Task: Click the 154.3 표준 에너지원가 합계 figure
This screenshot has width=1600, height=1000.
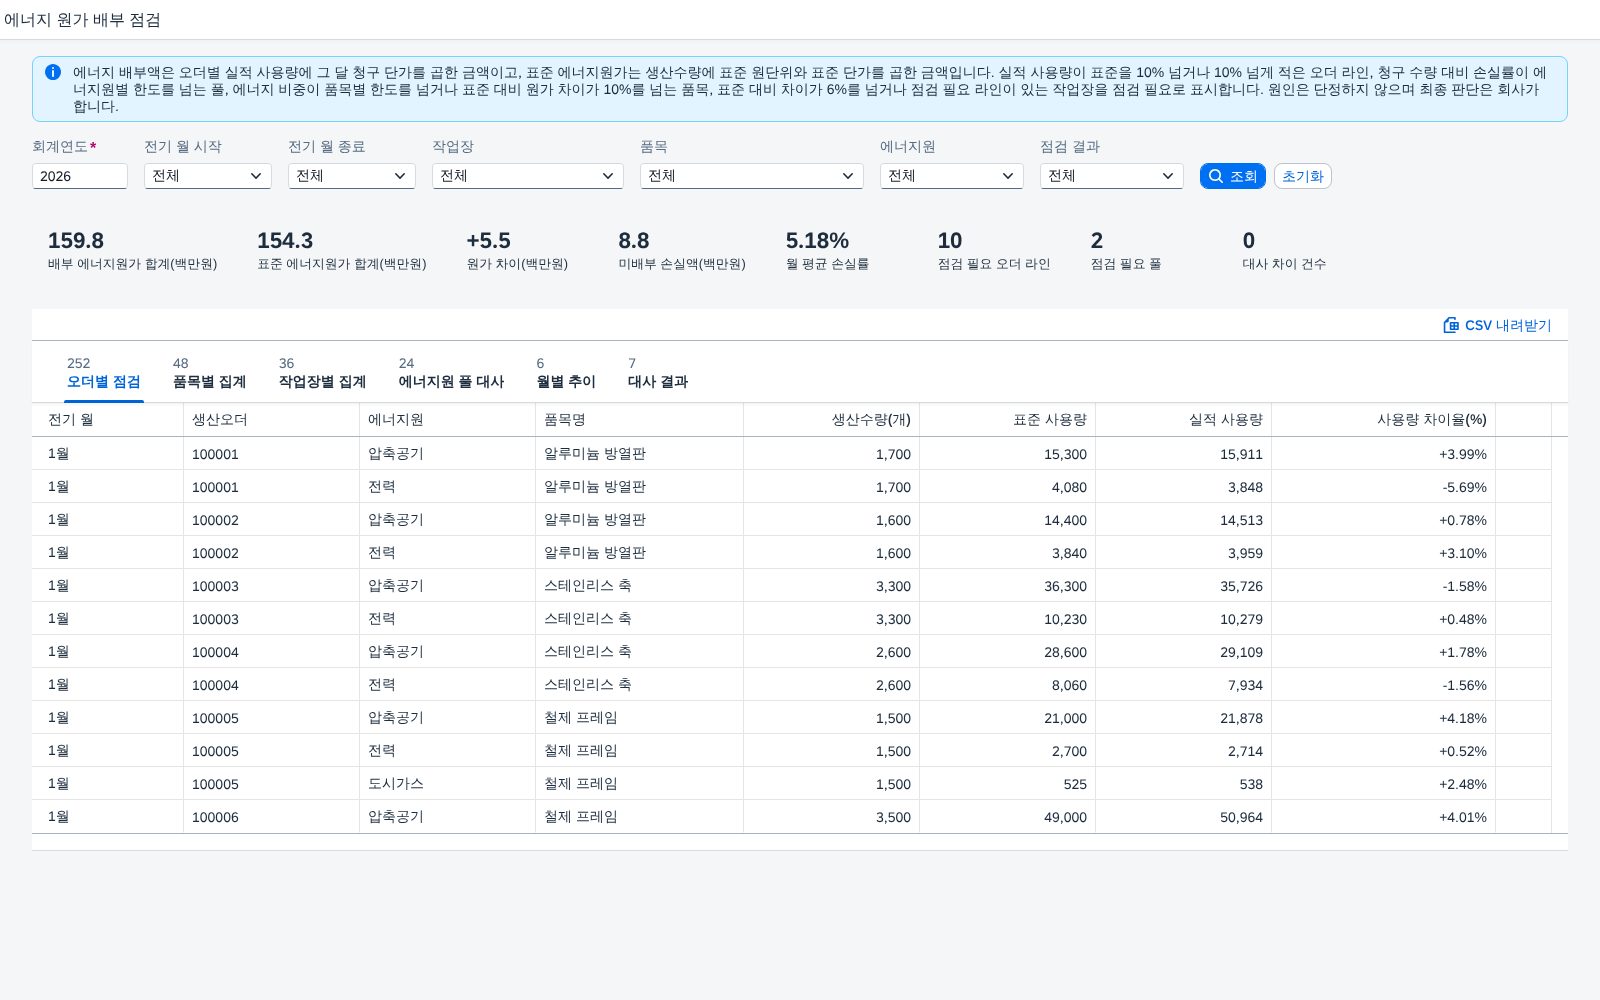Action: (285, 241)
